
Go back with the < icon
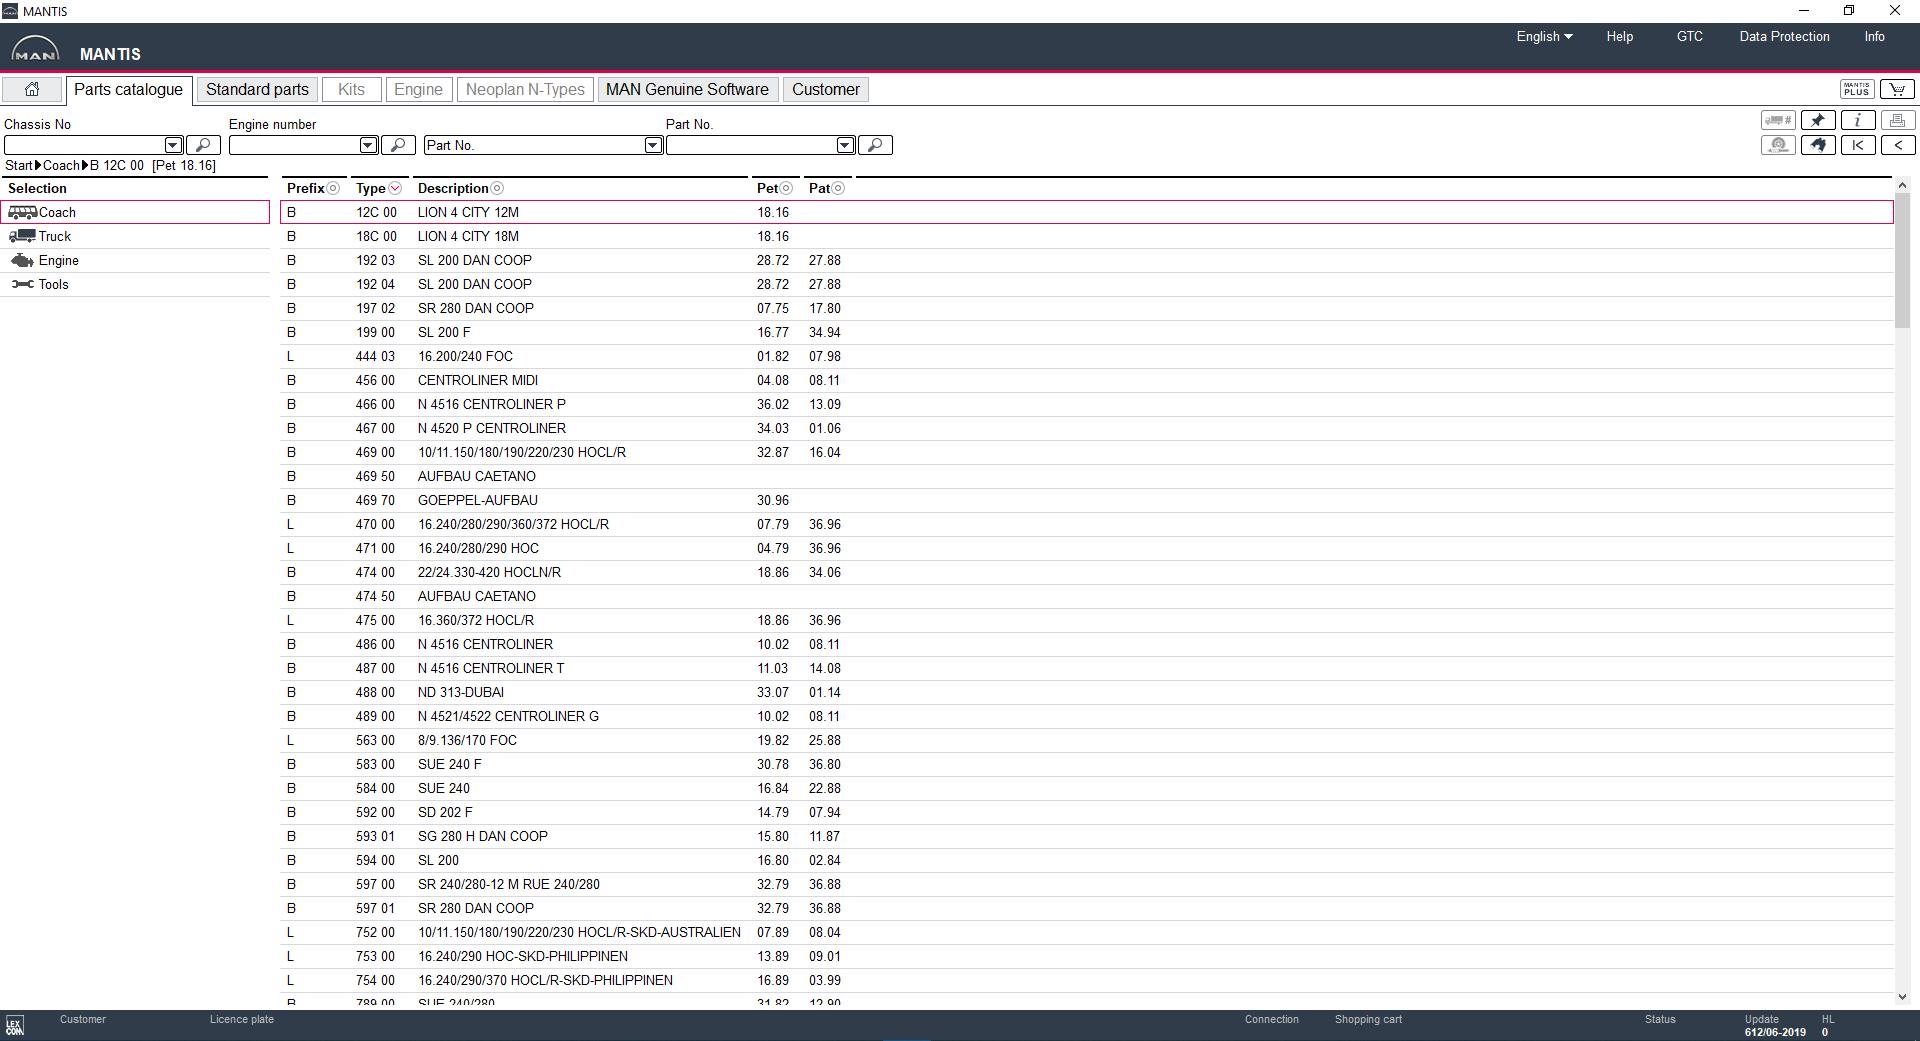1898,145
